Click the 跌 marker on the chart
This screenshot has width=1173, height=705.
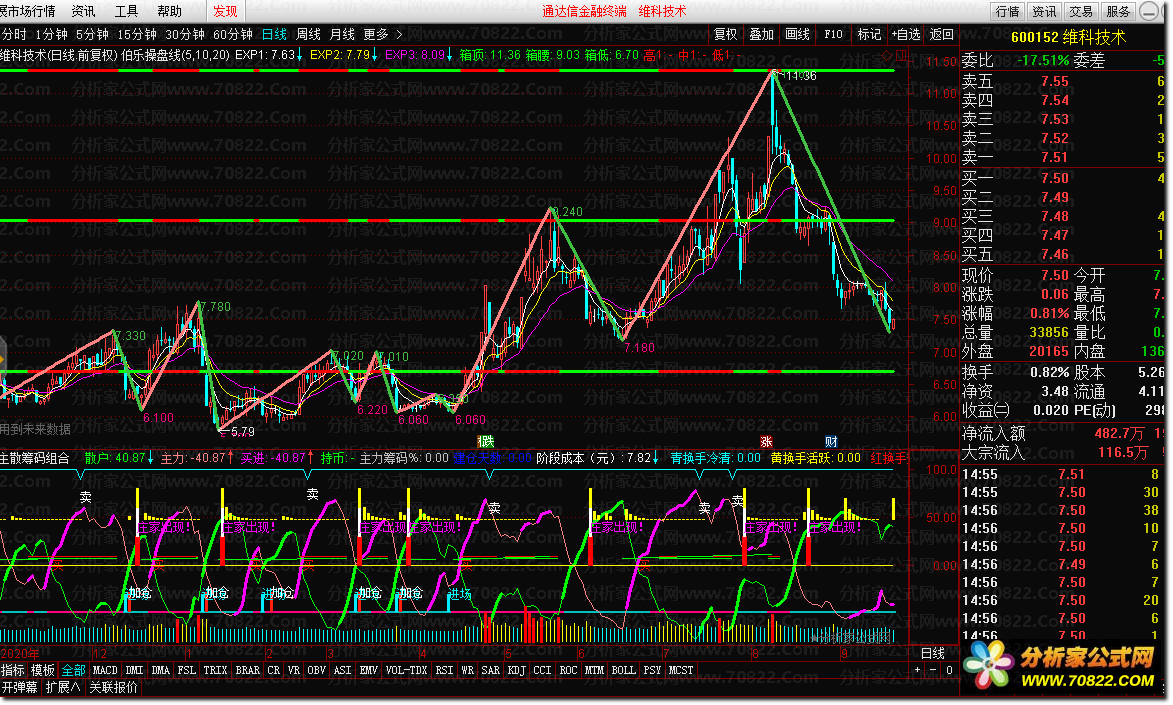click(x=486, y=442)
